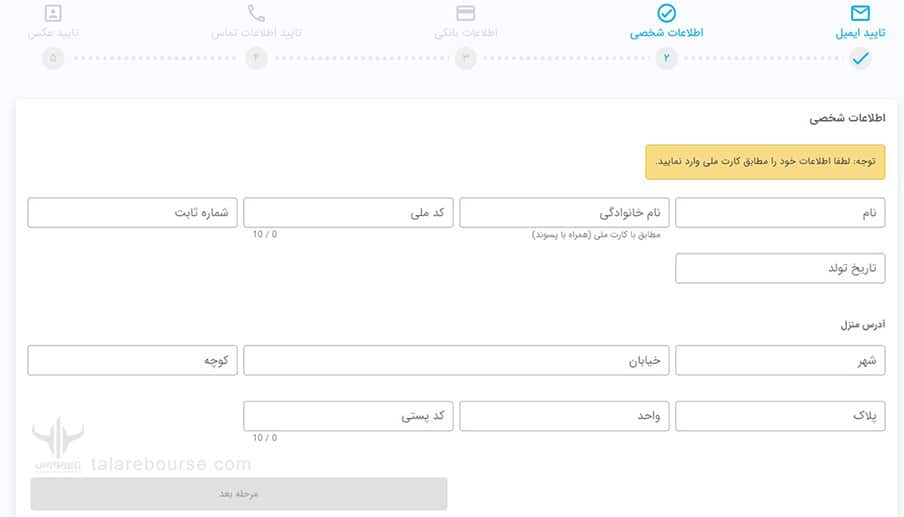904x517 pixels.
Task: Click the کوچه (alley) input field
Action: (133, 360)
